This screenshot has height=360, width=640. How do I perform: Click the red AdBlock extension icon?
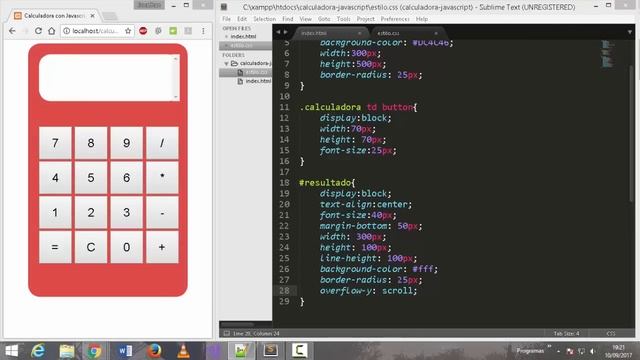(x=143, y=31)
